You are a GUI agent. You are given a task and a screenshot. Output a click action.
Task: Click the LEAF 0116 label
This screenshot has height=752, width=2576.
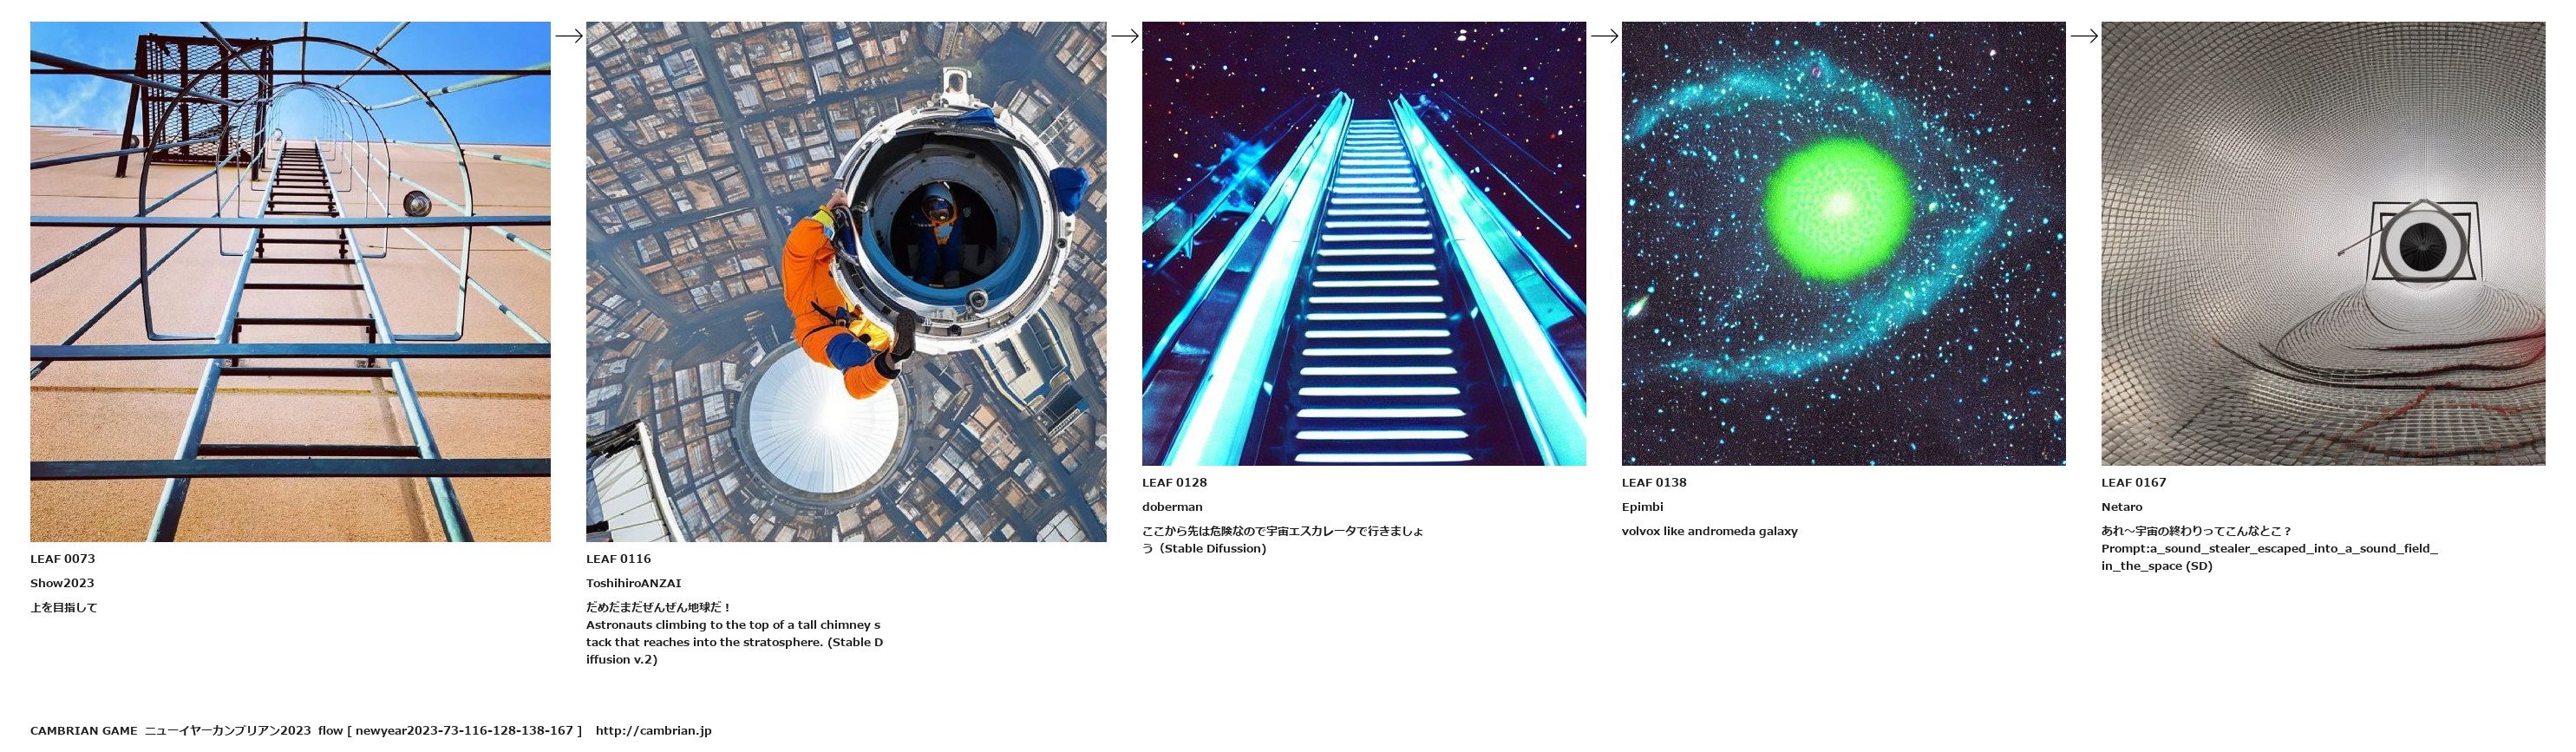(x=618, y=559)
